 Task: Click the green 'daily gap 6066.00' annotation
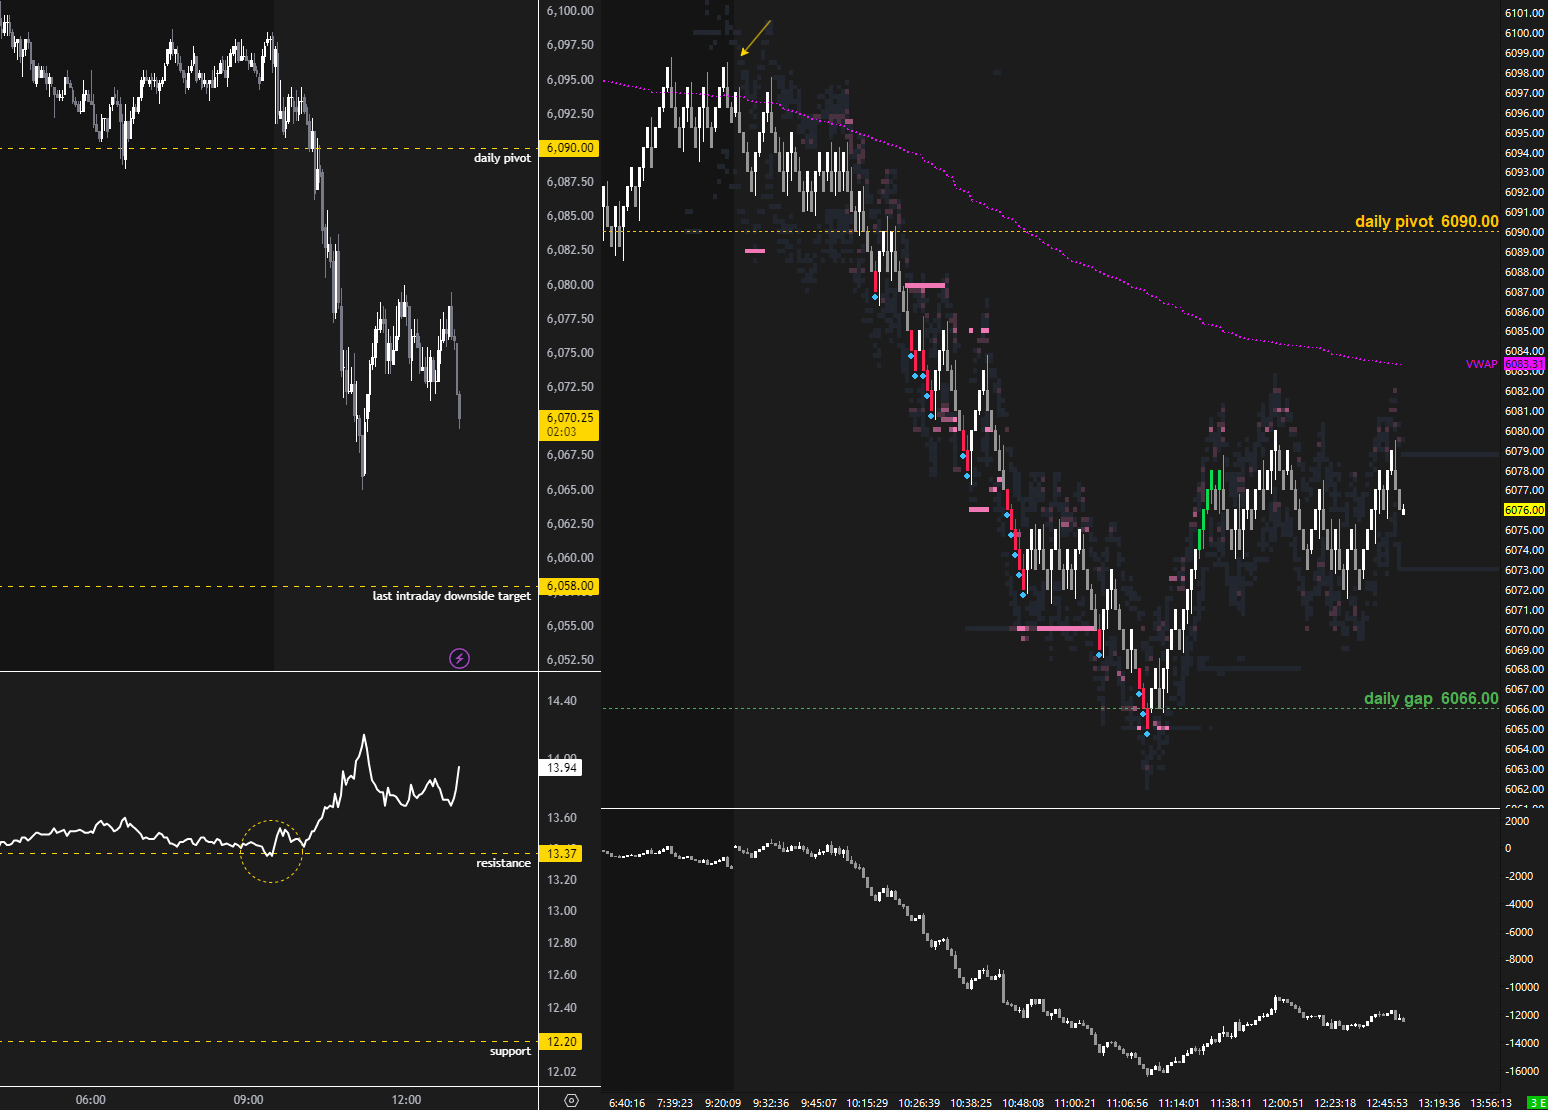coord(1431,698)
